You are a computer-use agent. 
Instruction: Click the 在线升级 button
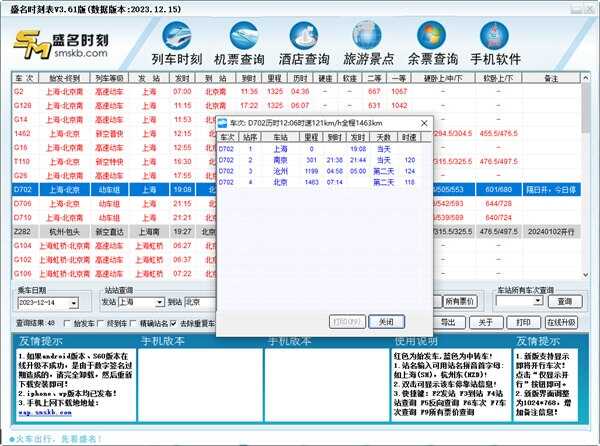coord(561,323)
